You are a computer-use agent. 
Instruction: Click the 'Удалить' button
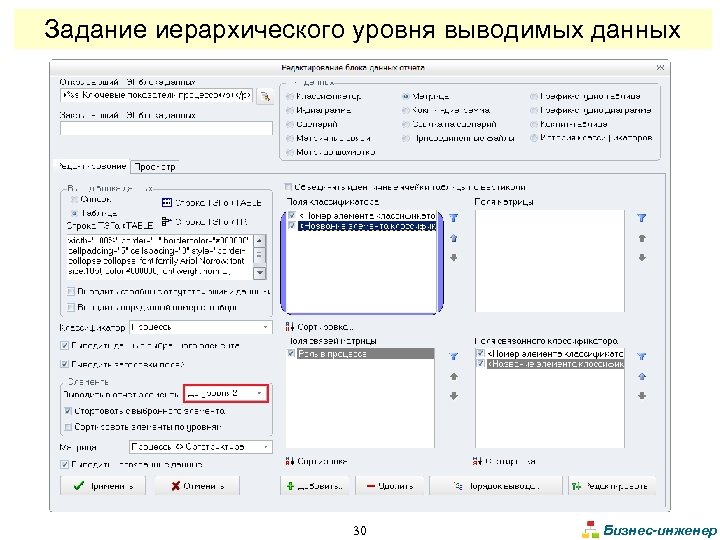pyautogui.click(x=390, y=486)
